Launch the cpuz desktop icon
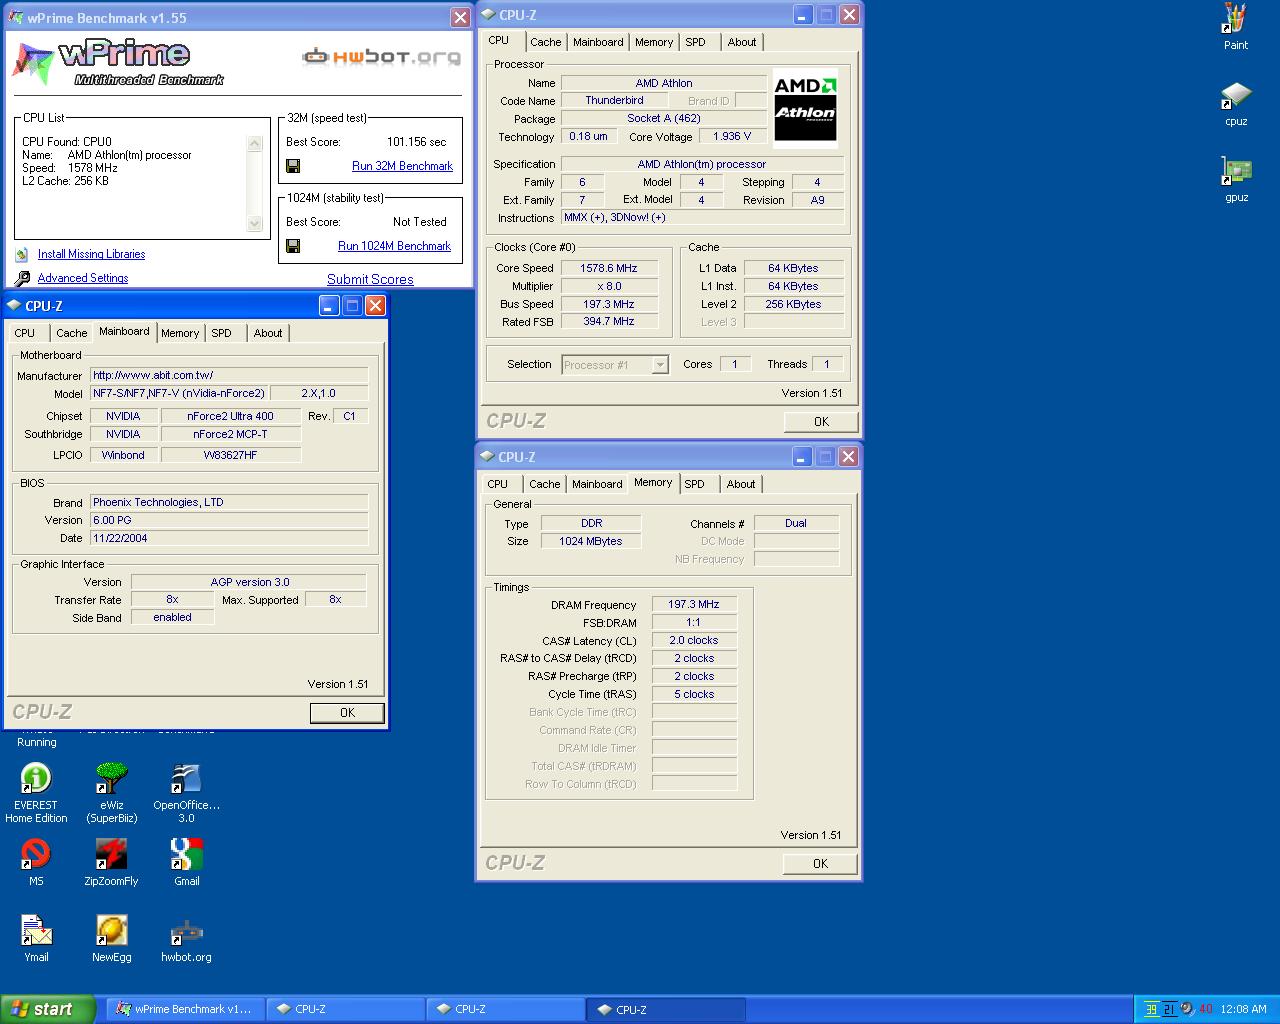The height and width of the screenshot is (1024, 1280). pos(1235,103)
